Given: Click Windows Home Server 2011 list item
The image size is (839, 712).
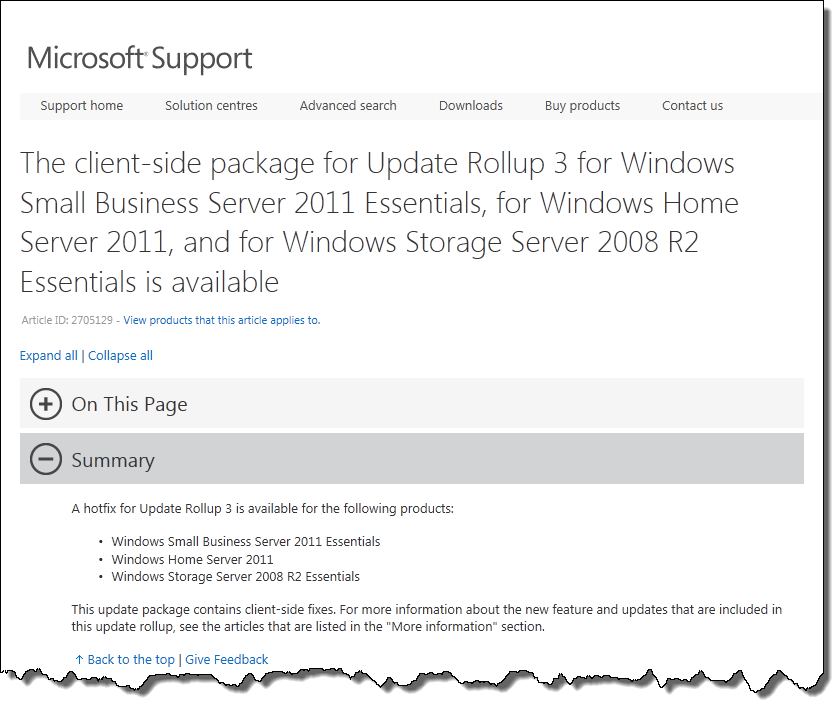Looking at the screenshot, I should (192, 560).
